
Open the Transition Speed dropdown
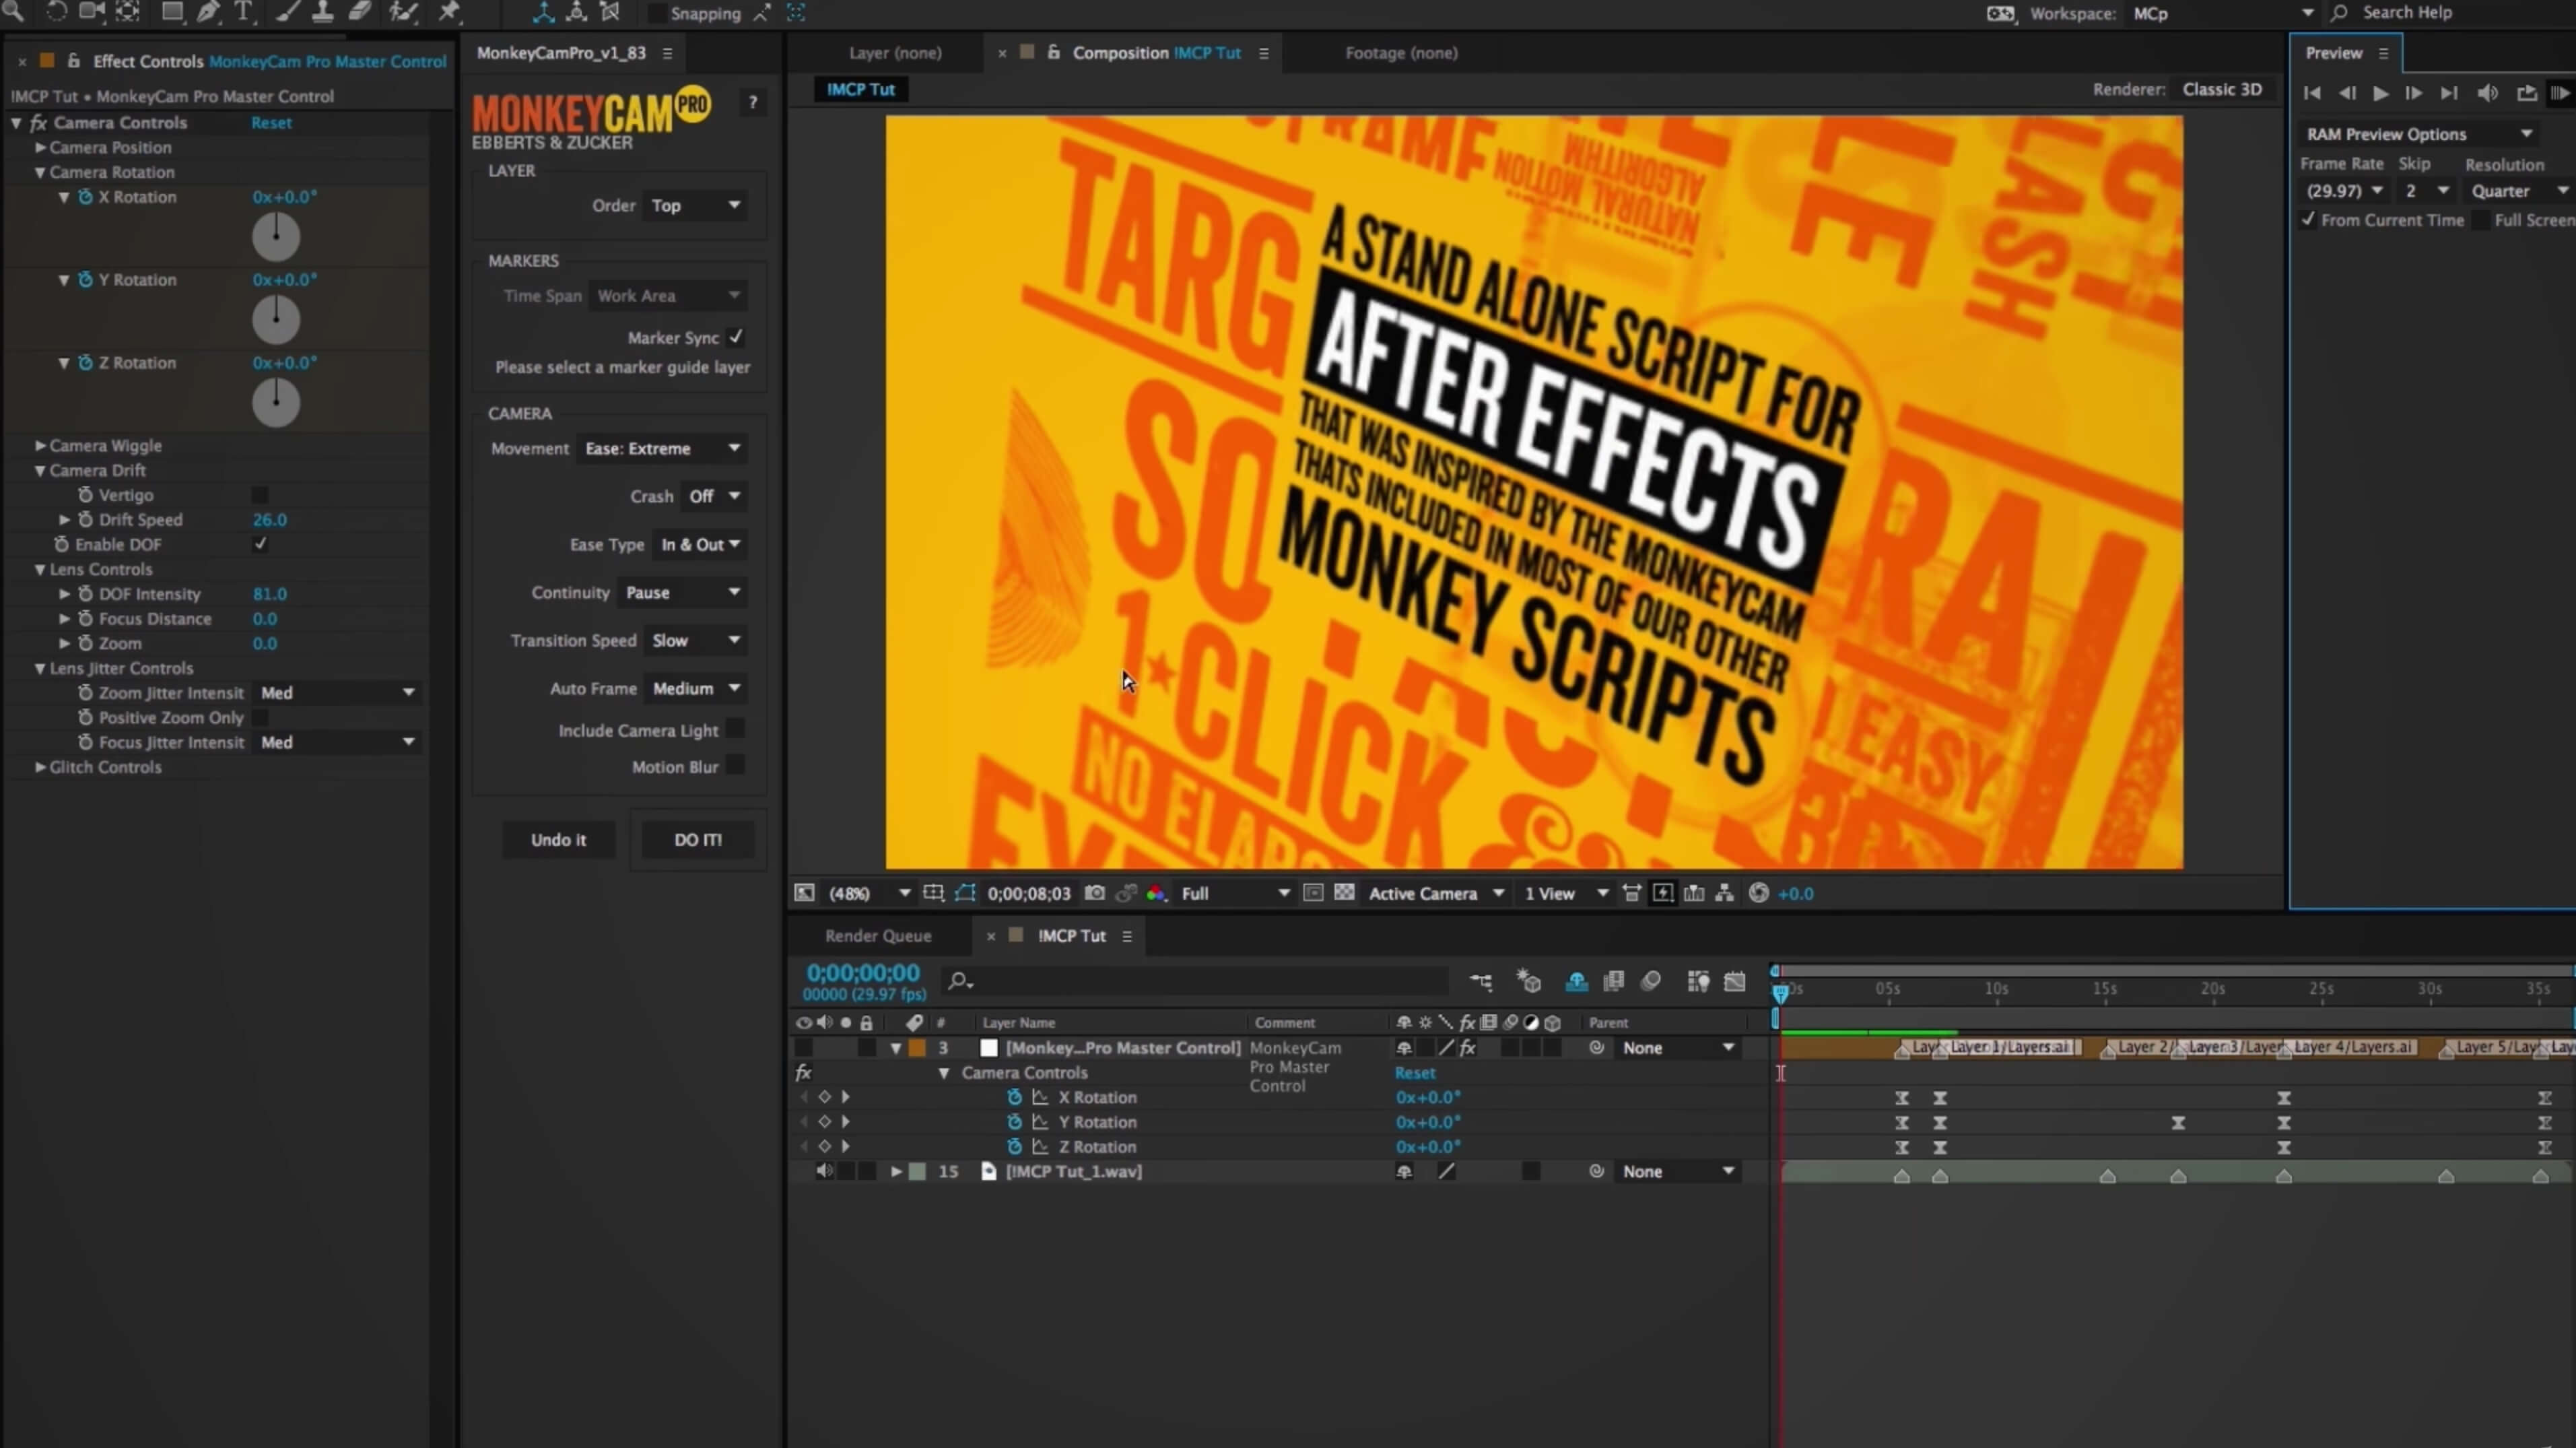(696, 640)
